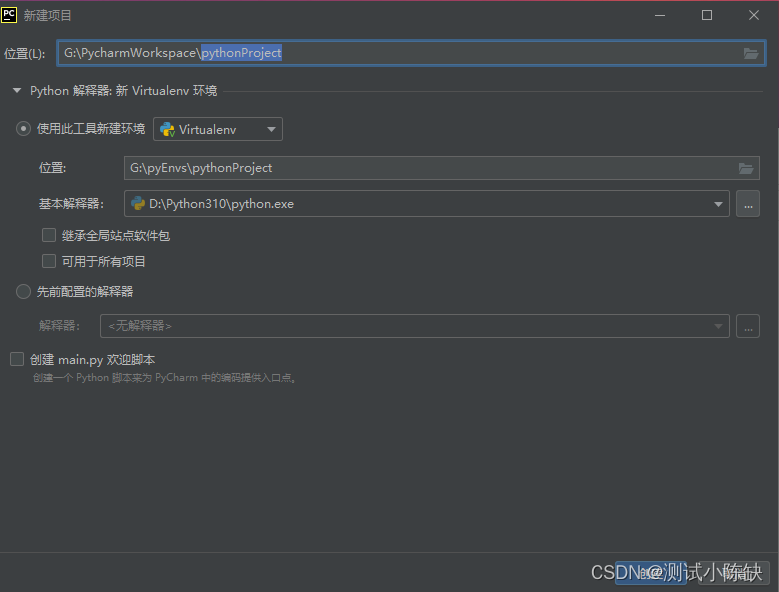Open the Virtualenv tool dropdown
The image size is (779, 592).
pos(218,129)
